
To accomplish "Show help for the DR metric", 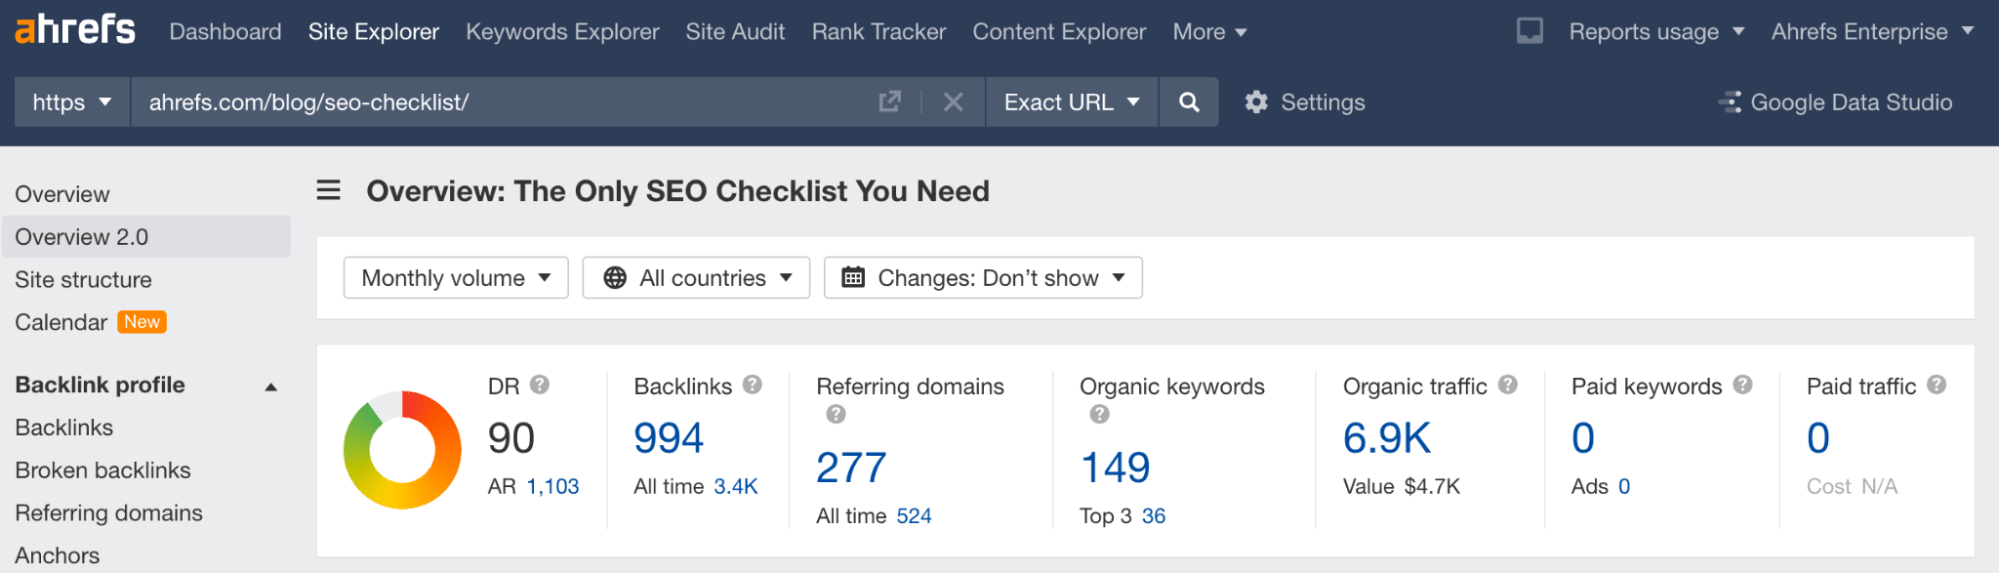I will pos(540,384).
